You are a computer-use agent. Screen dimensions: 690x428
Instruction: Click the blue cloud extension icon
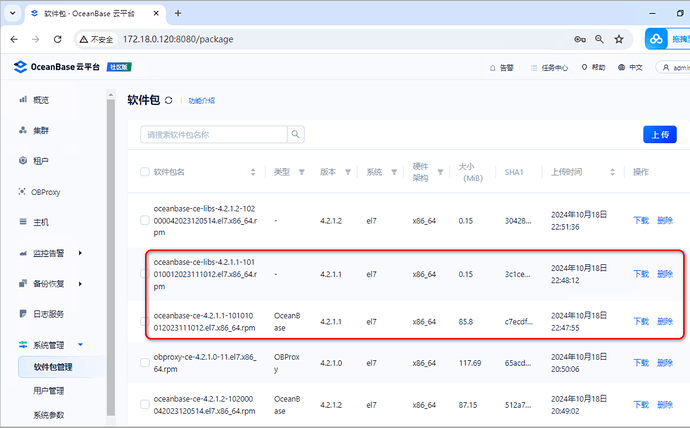(656, 39)
